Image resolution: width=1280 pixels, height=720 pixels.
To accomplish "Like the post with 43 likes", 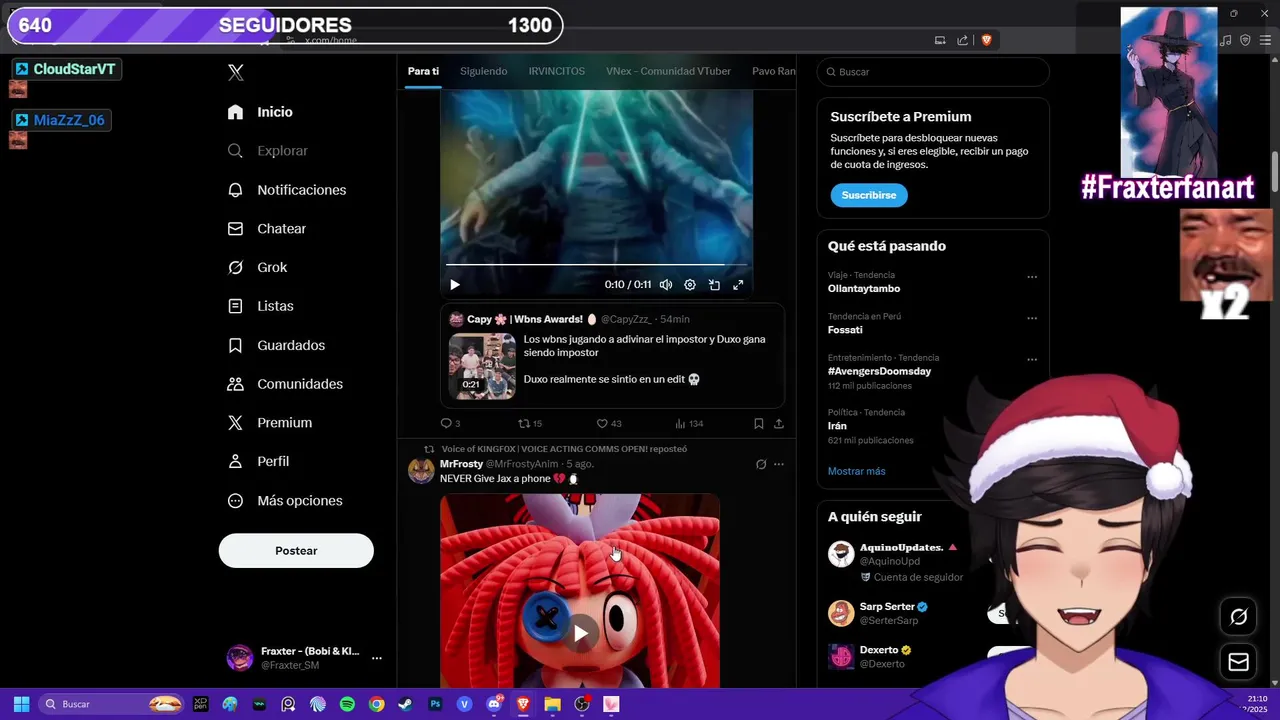I will (609, 424).
